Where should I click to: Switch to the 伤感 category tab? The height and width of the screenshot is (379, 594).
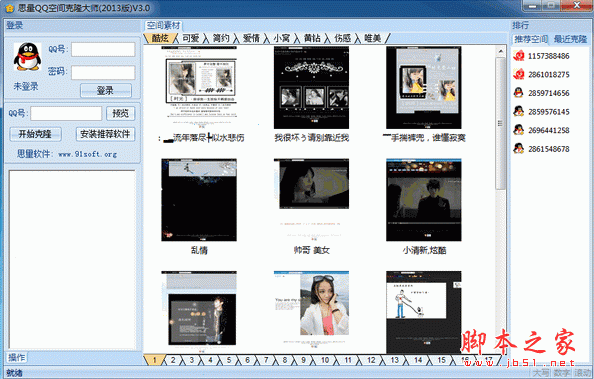[342, 38]
